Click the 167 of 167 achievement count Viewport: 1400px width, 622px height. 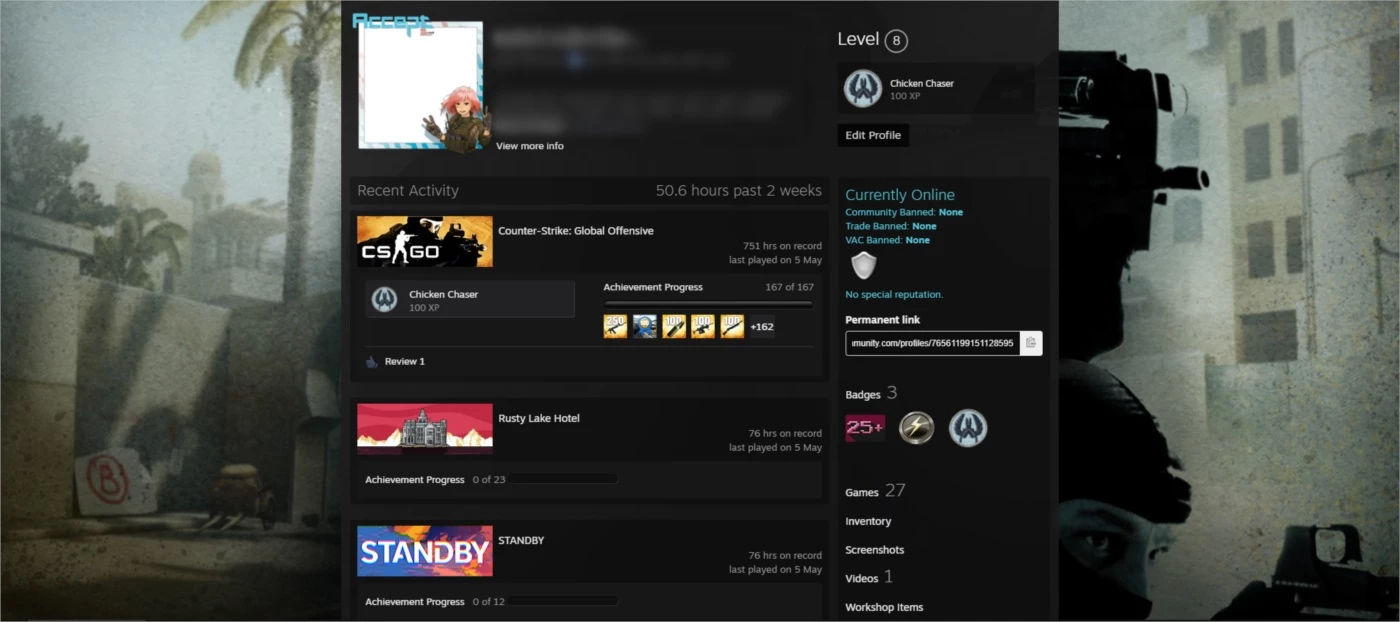pyautogui.click(x=789, y=287)
